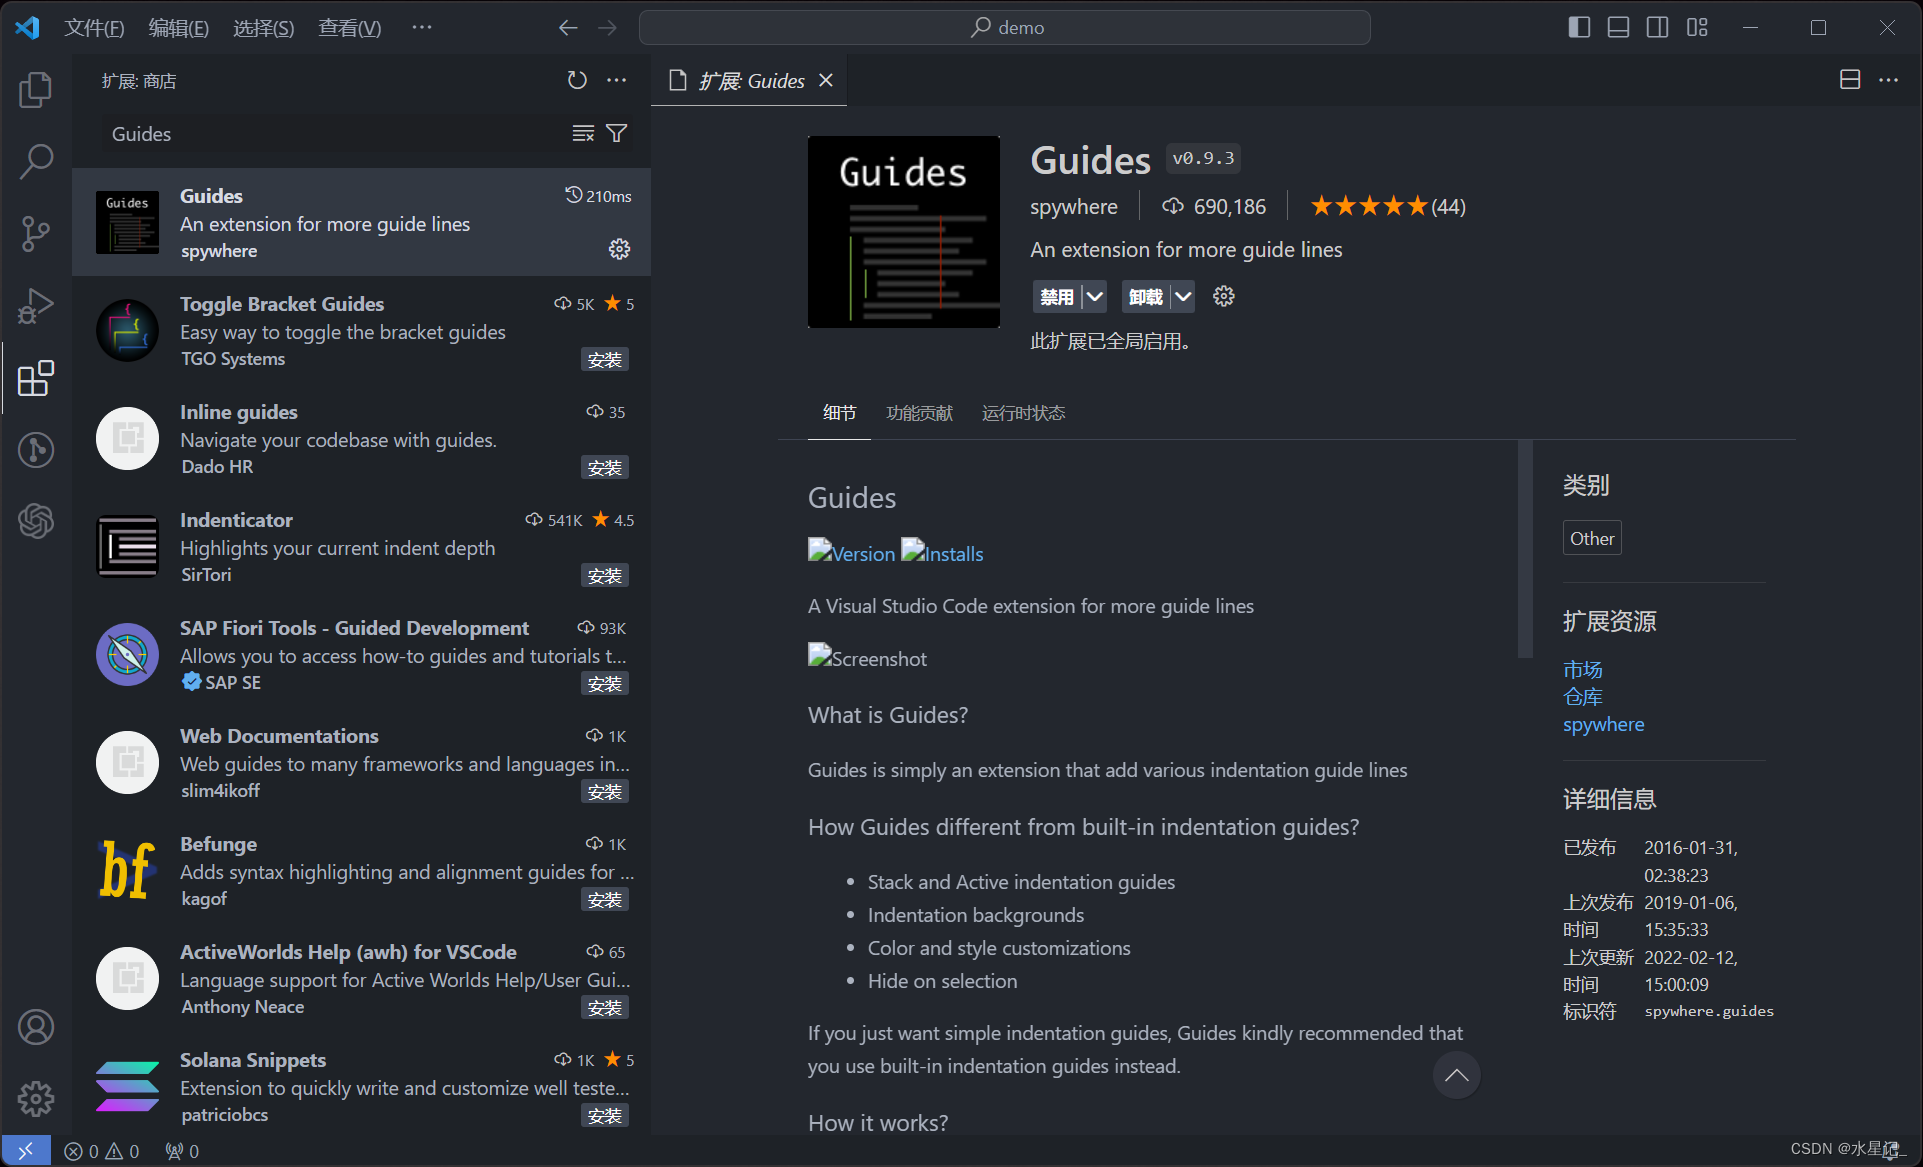Open the Explorer view in activity bar
Image resolution: width=1923 pixels, height=1167 pixels.
(36, 90)
